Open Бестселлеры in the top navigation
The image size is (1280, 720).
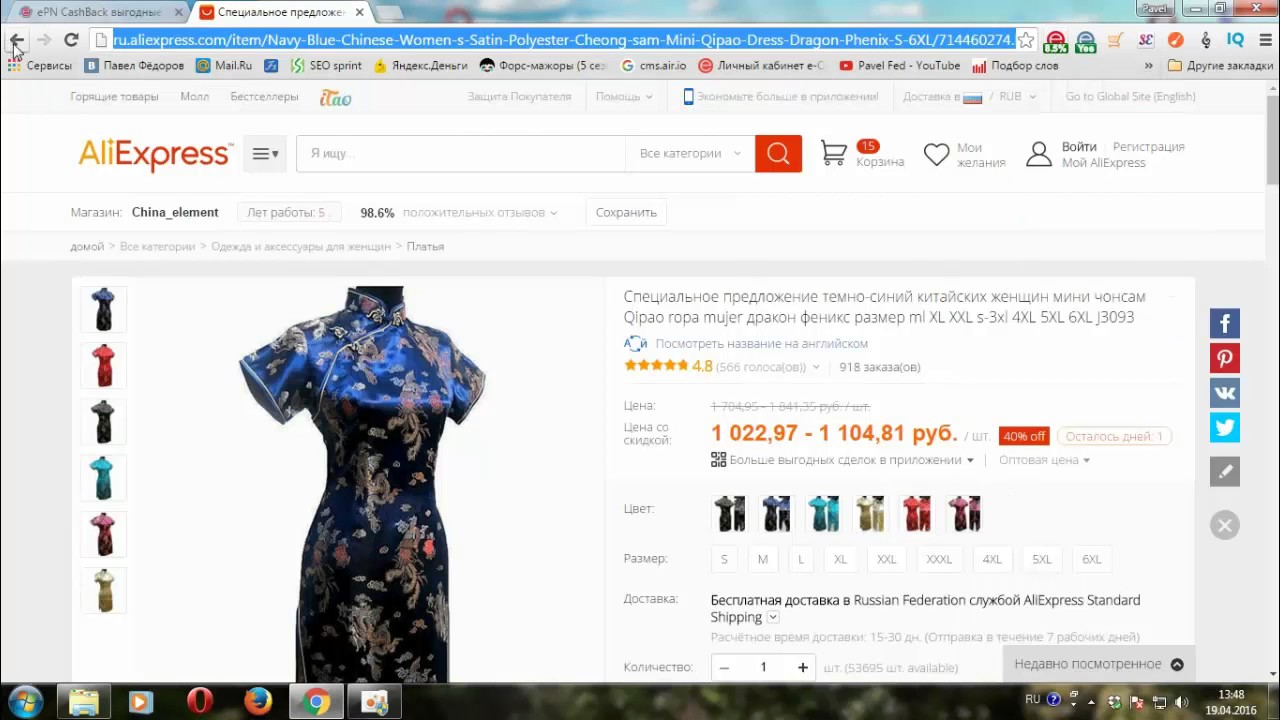tap(264, 97)
